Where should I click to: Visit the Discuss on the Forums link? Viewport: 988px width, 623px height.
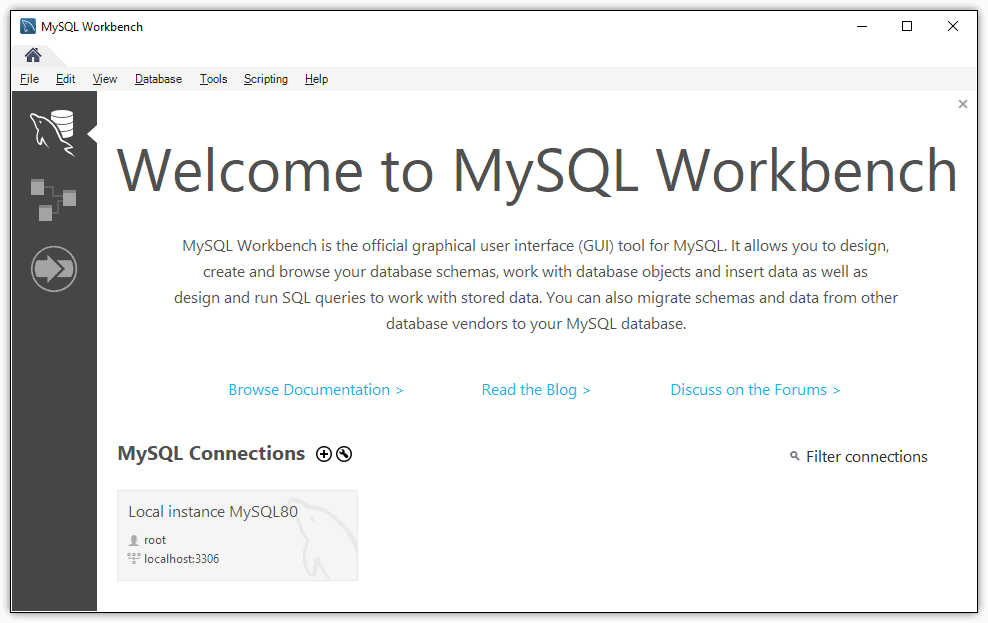click(x=754, y=390)
